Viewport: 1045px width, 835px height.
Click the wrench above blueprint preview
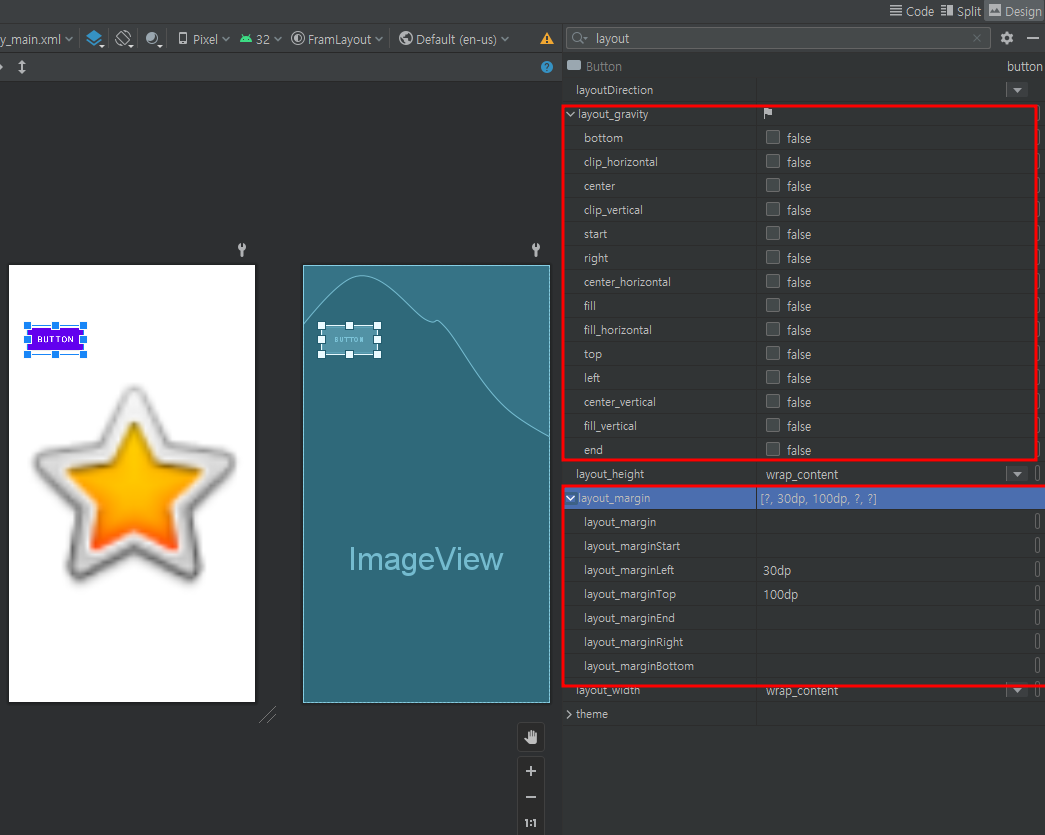tap(536, 249)
